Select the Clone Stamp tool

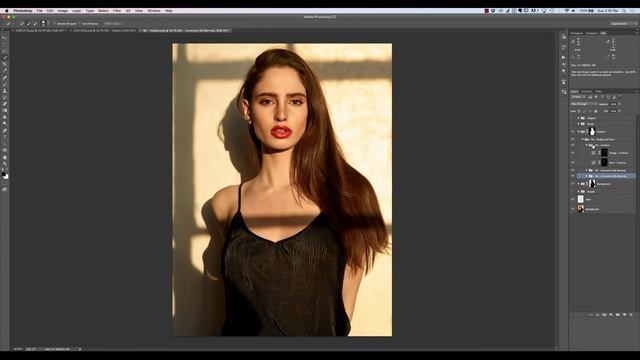pos(5,90)
